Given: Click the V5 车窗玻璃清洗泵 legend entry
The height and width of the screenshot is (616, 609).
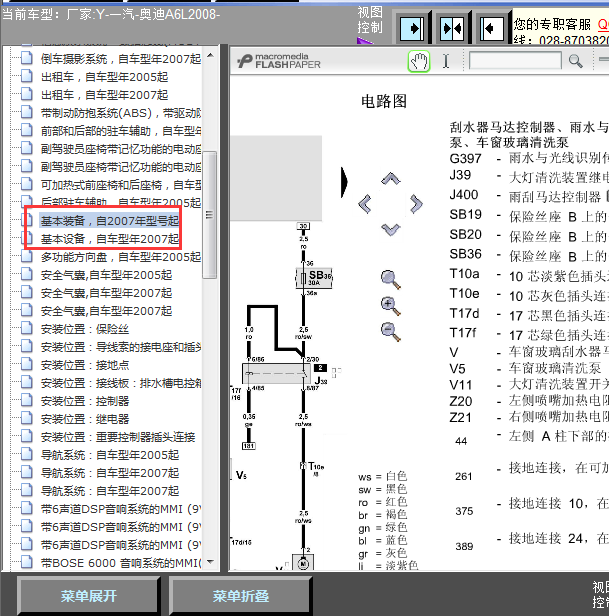Looking at the screenshot, I should (525, 369).
